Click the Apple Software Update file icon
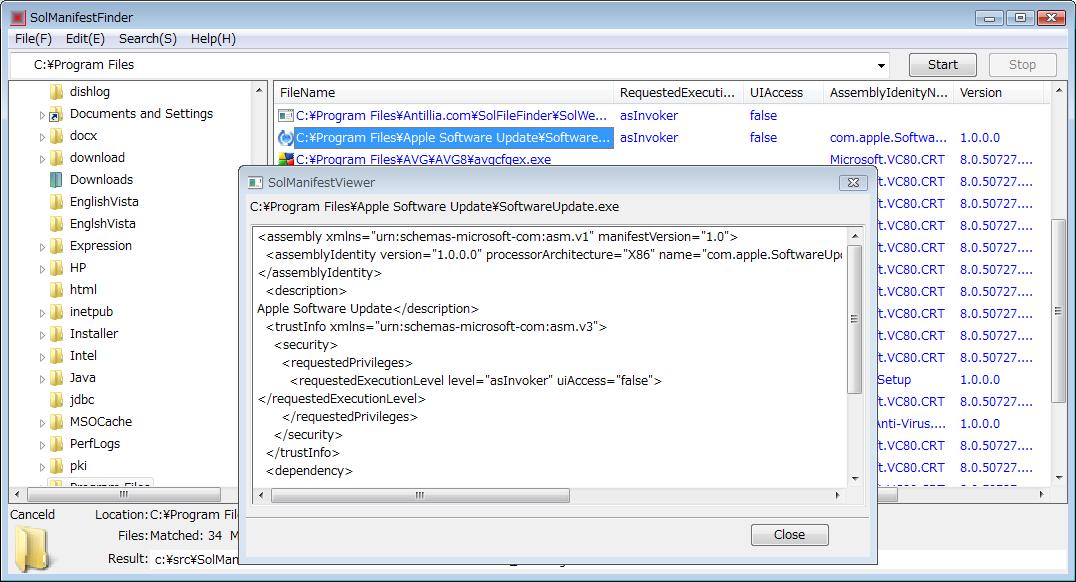The image size is (1076, 582). click(285, 137)
